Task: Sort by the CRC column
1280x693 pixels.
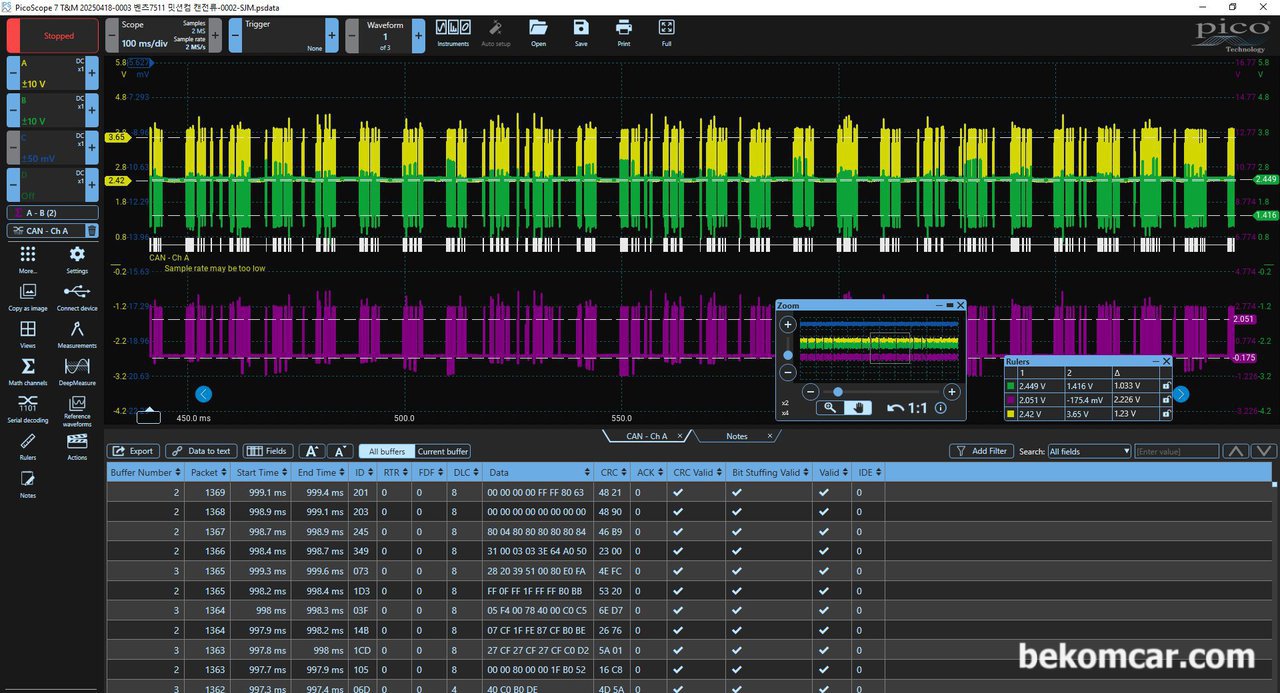Action: pos(614,472)
